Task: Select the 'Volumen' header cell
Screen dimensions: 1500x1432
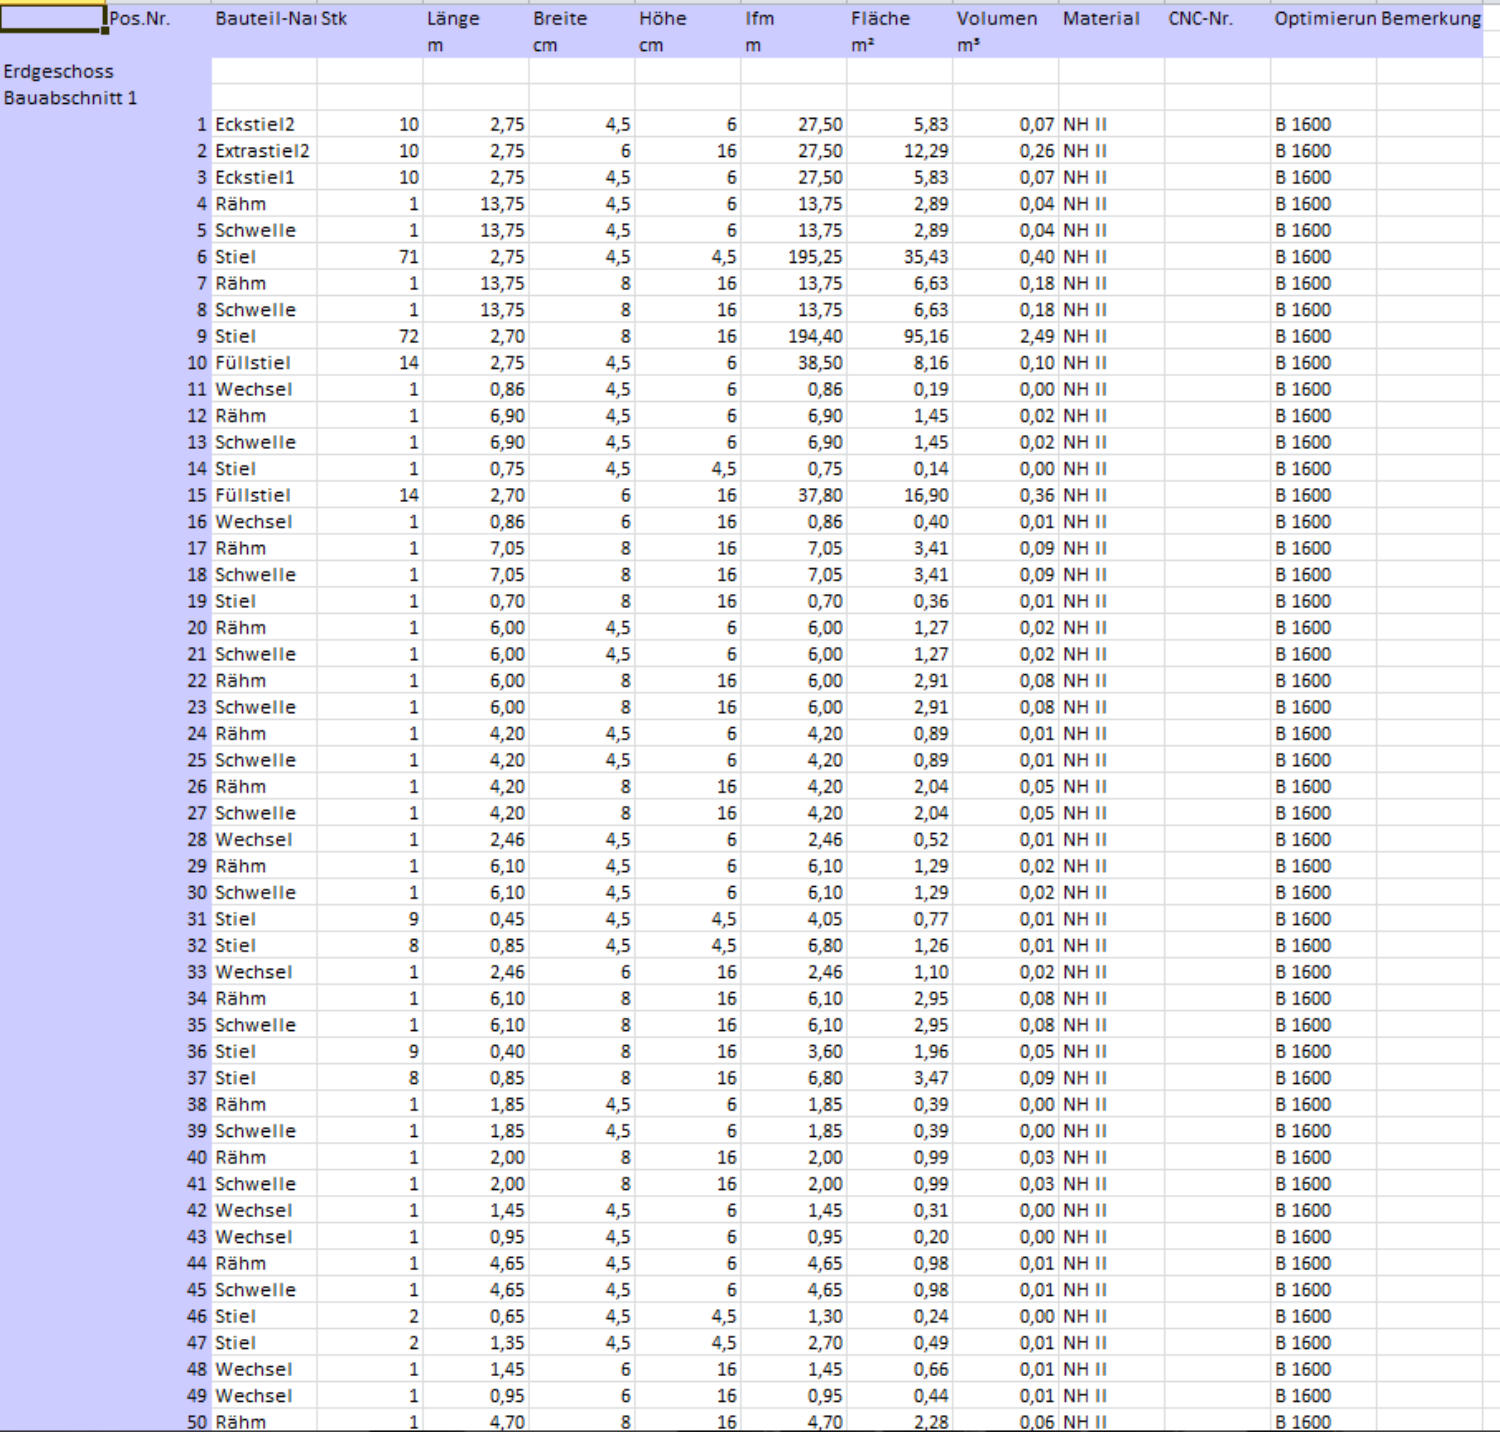Action: coord(1006,18)
